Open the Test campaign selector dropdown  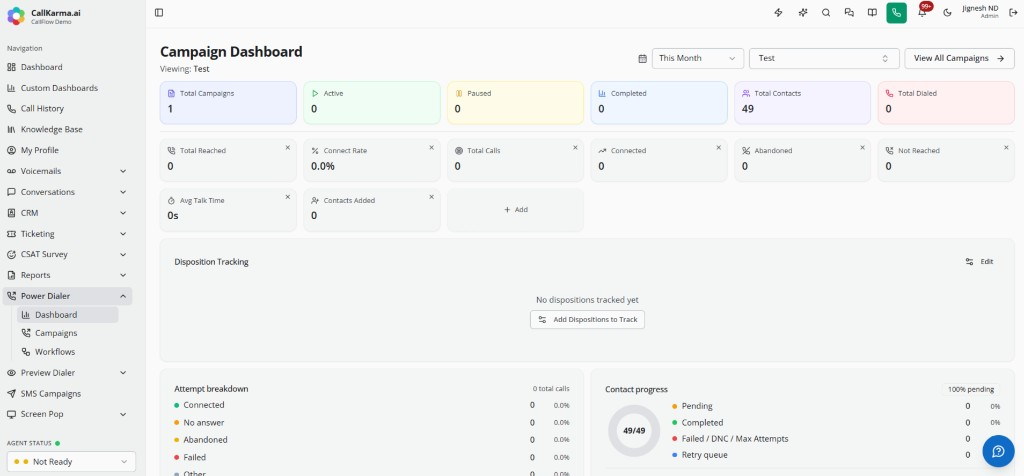click(x=824, y=58)
